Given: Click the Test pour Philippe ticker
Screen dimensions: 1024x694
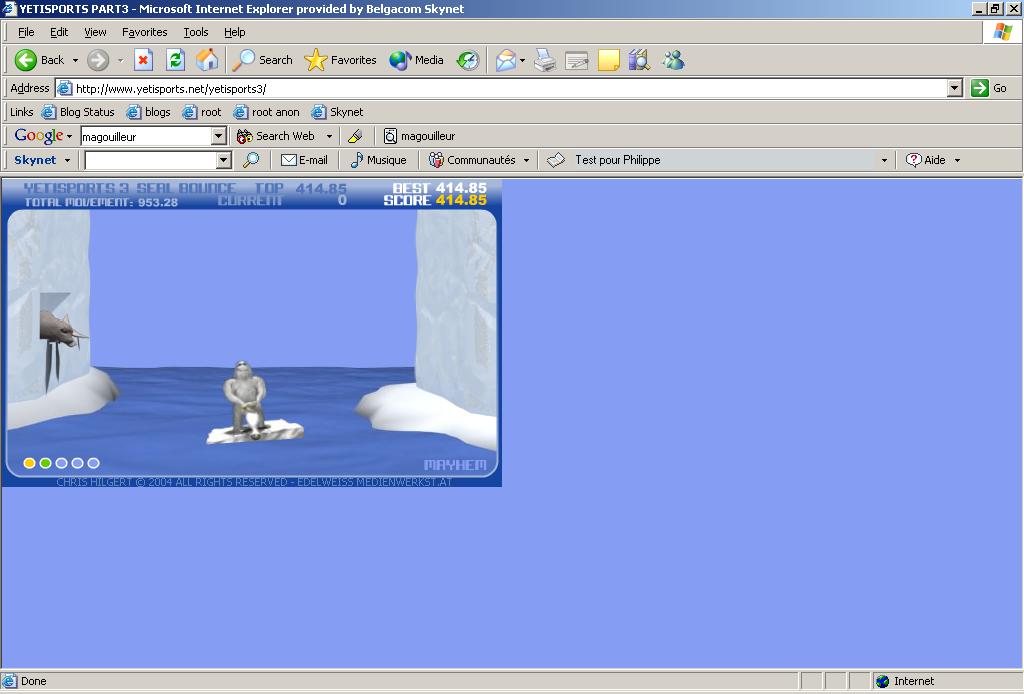Looking at the screenshot, I should click(x=618, y=160).
